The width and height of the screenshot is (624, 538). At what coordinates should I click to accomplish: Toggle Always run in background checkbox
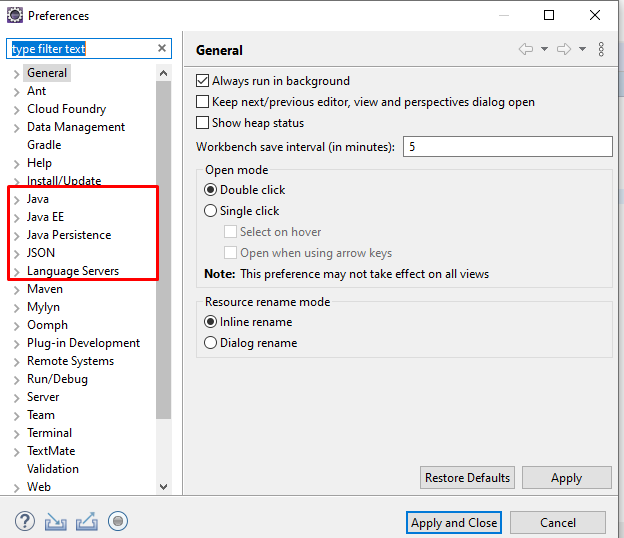tap(202, 81)
